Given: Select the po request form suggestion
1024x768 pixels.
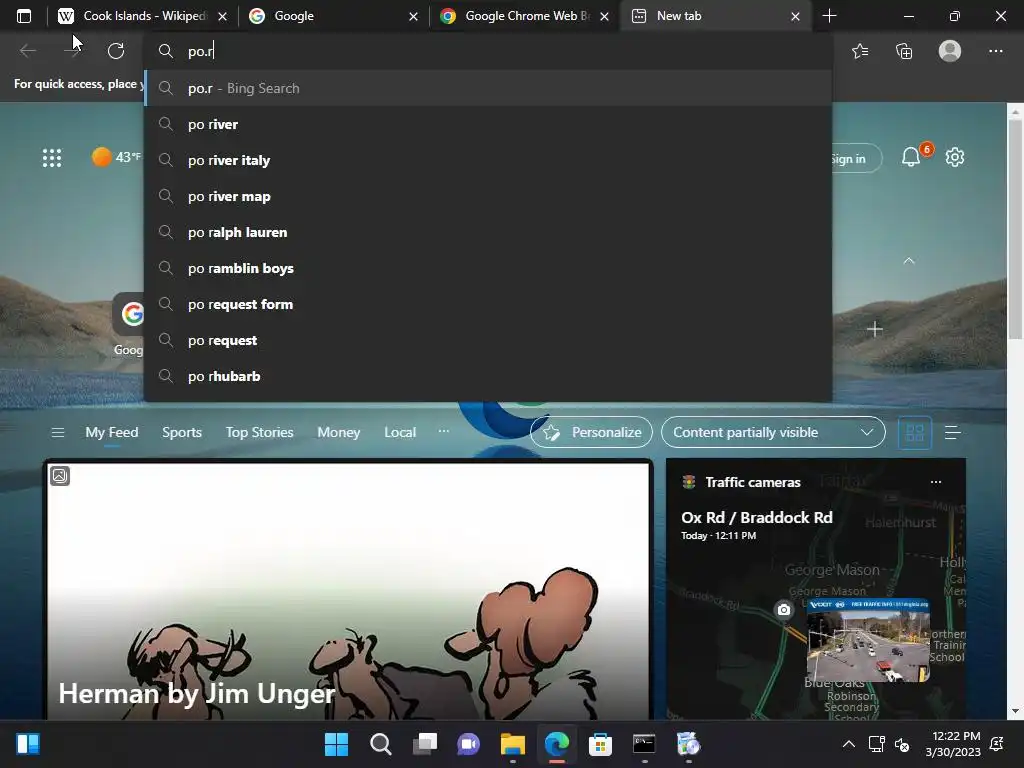Looking at the screenshot, I should point(488,304).
